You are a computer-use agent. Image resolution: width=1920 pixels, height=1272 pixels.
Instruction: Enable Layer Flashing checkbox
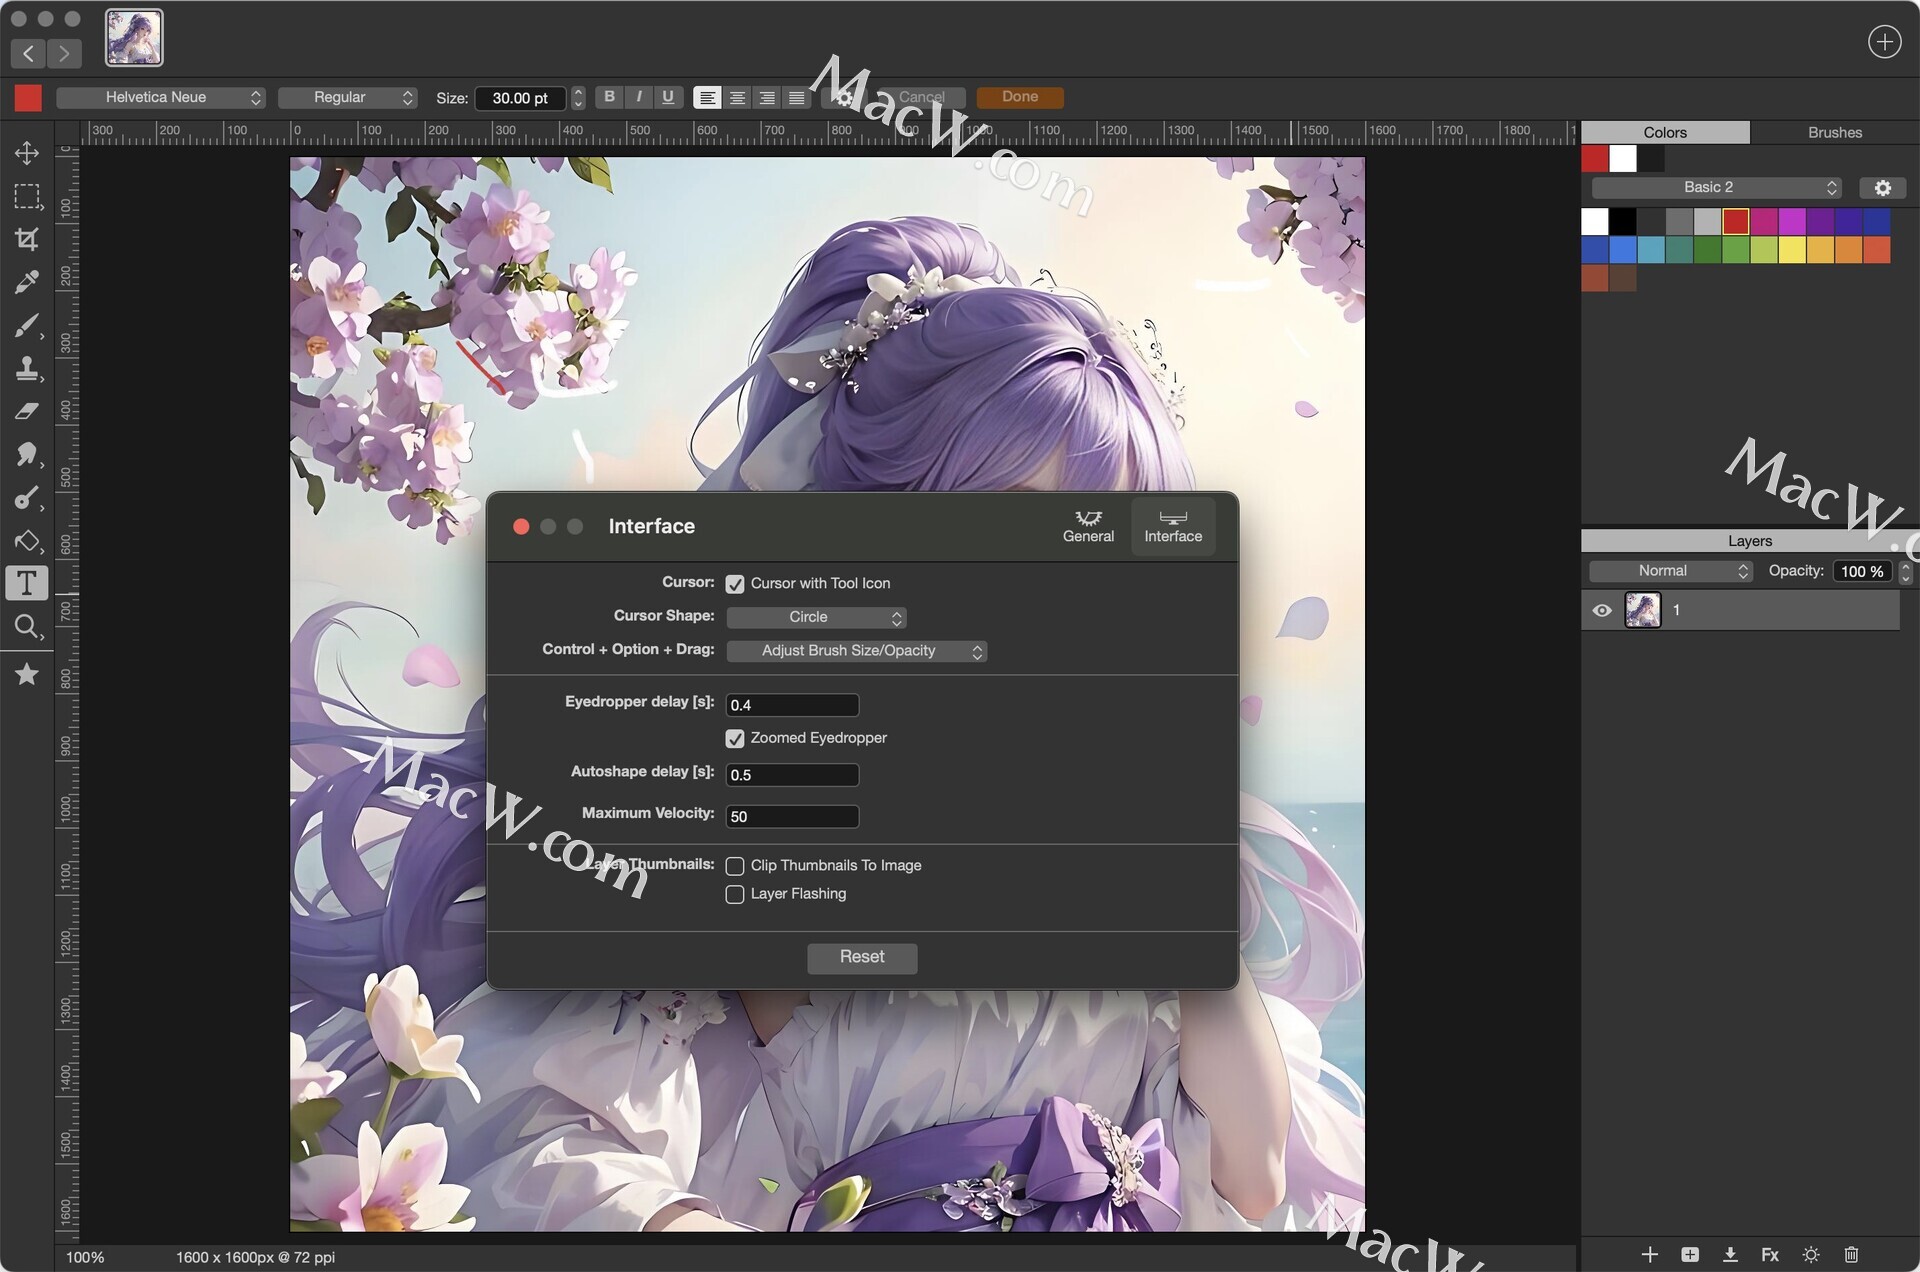click(735, 894)
